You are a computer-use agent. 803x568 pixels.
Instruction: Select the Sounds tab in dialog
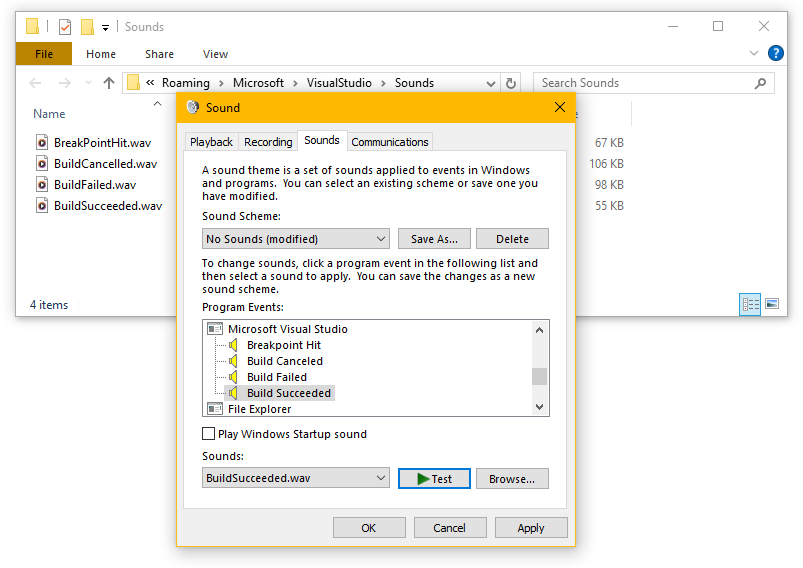tap(322, 140)
